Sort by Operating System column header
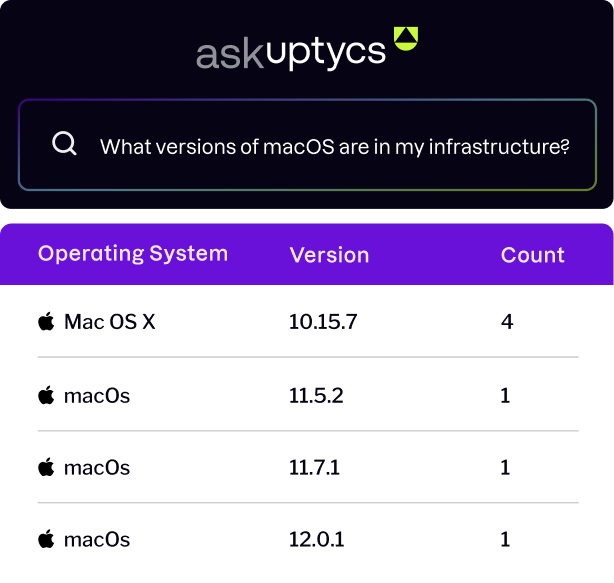614x583 pixels. pyautogui.click(x=133, y=254)
